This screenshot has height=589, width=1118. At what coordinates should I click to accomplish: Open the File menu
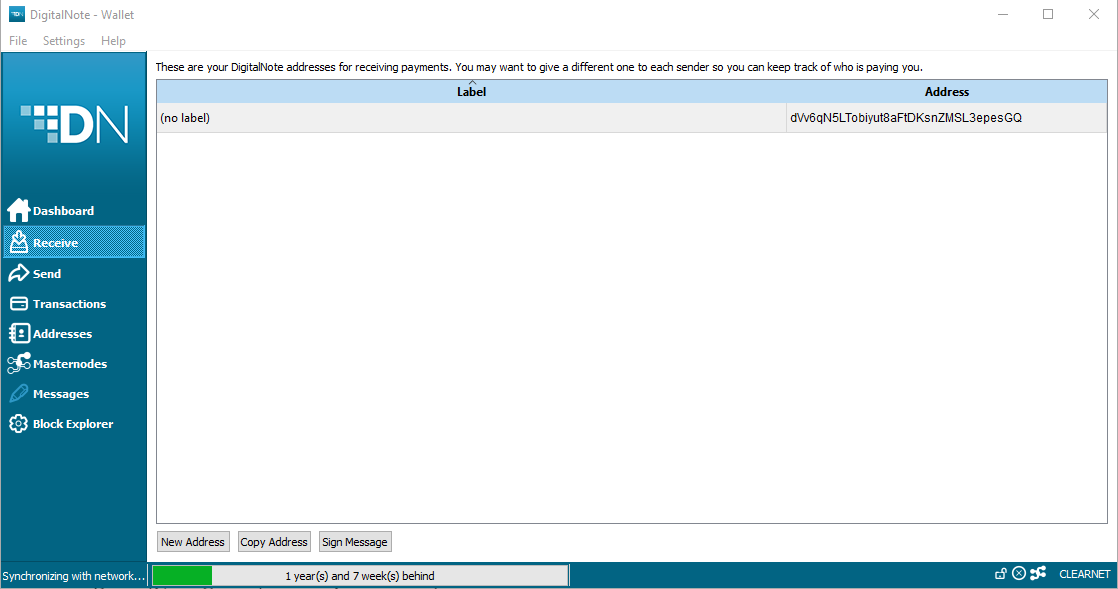click(18, 41)
